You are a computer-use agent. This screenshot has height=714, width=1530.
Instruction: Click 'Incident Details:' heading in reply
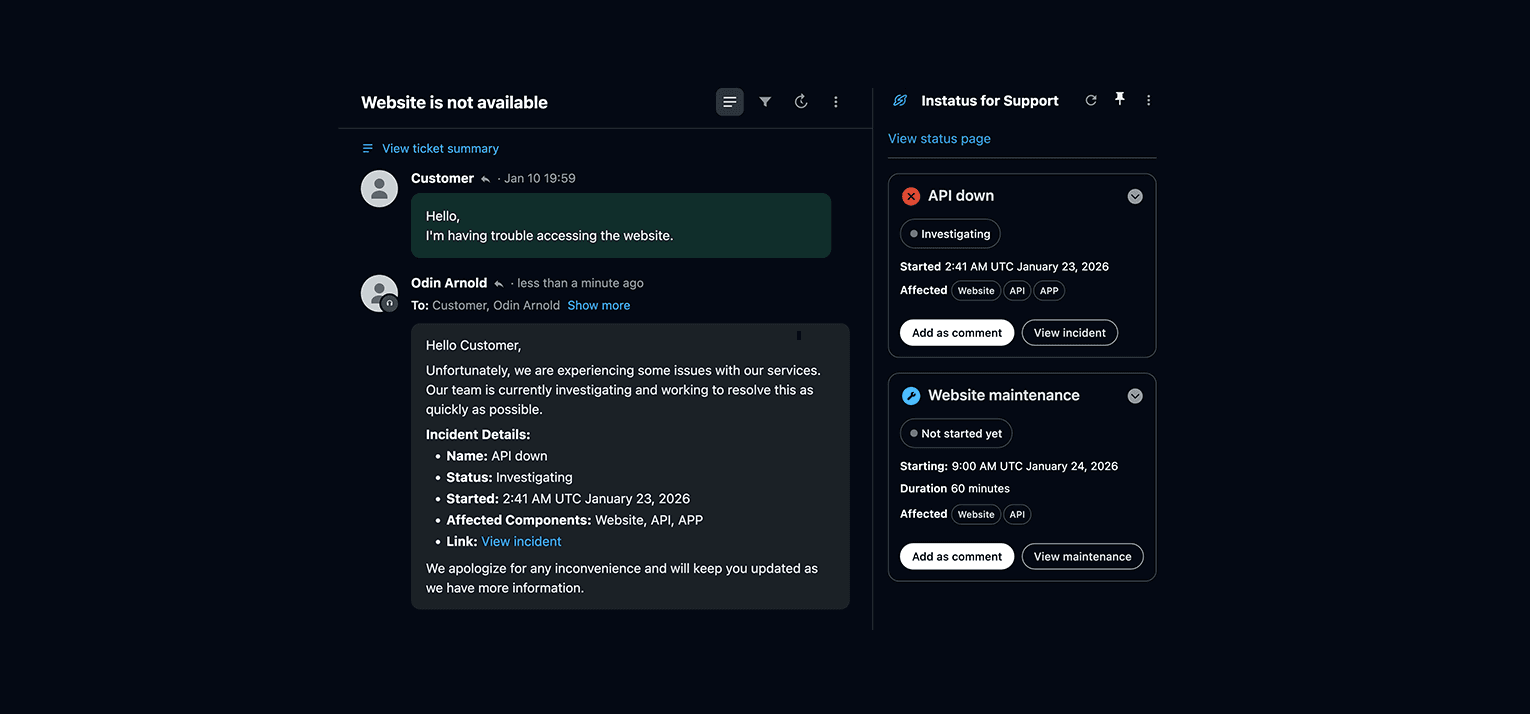[478, 435]
